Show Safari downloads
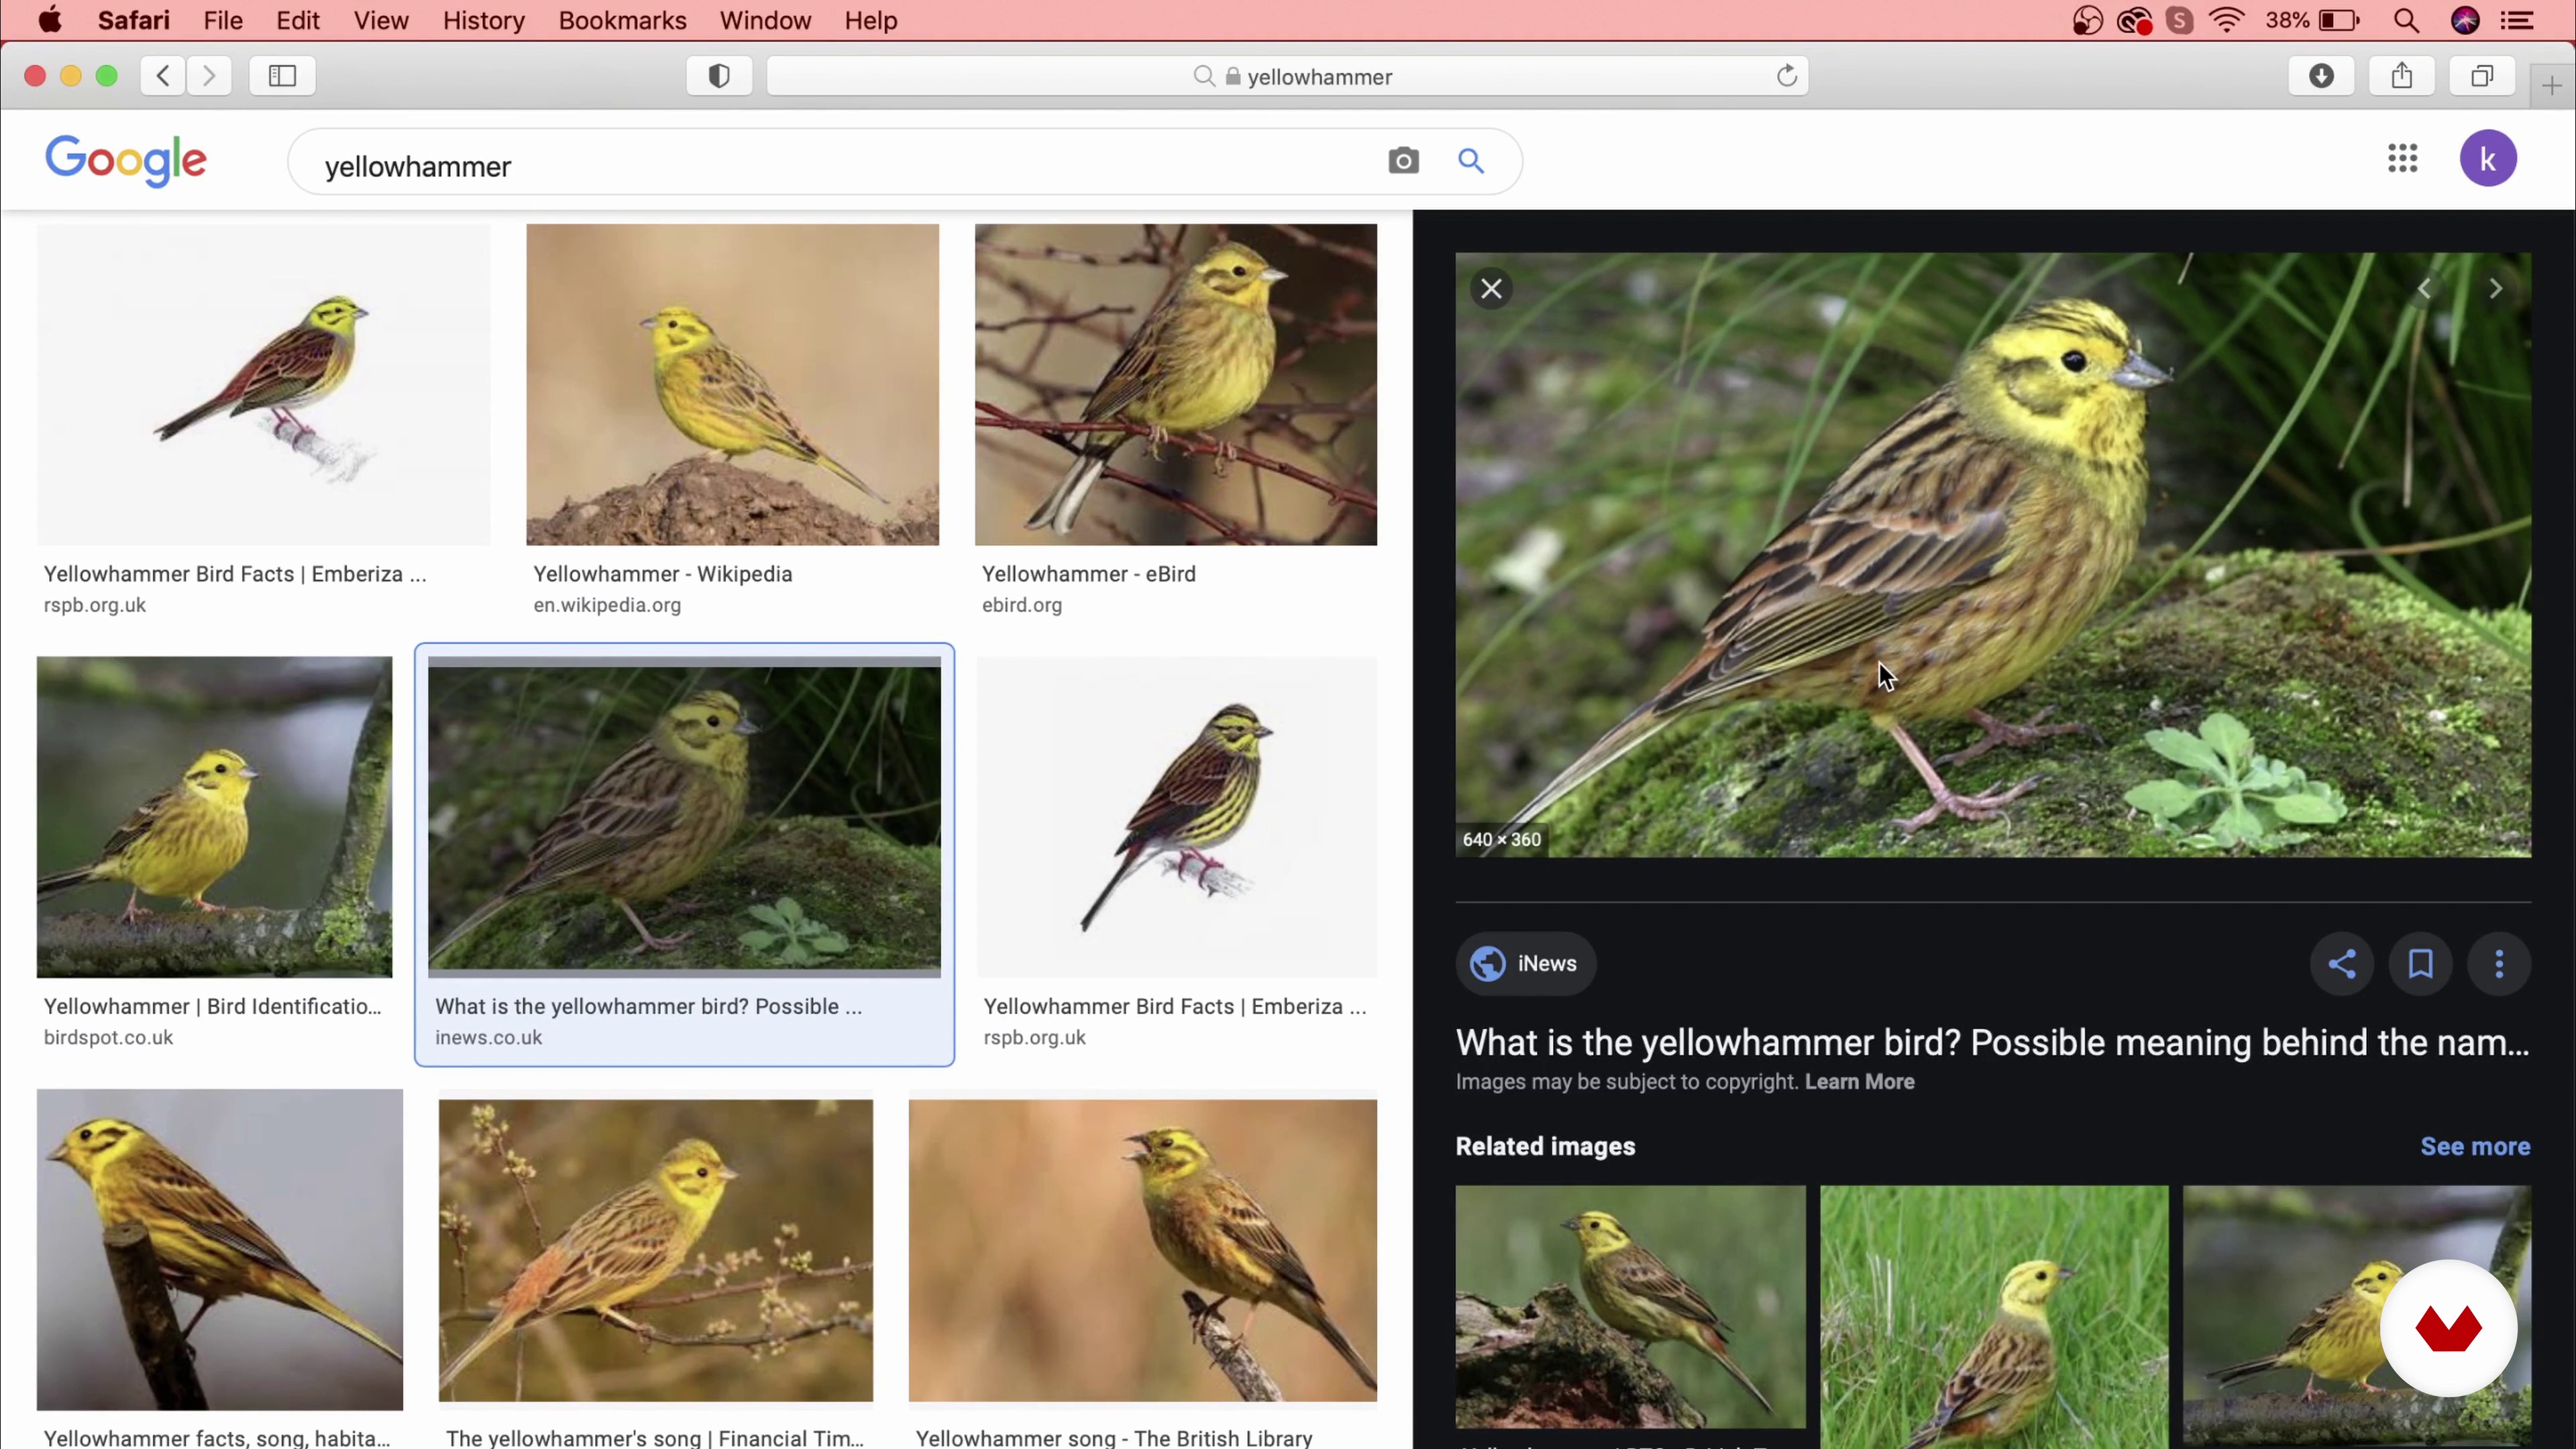2576x1449 pixels. (2321, 76)
